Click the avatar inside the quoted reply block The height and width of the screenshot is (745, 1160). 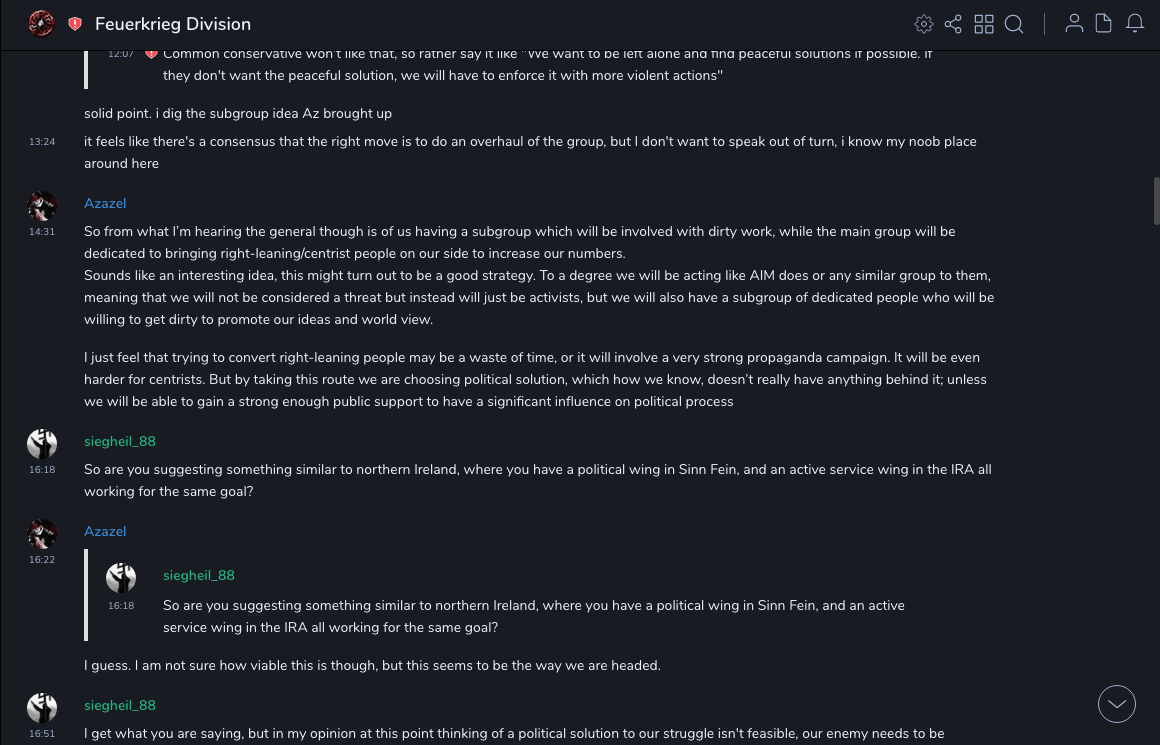[x=121, y=578]
